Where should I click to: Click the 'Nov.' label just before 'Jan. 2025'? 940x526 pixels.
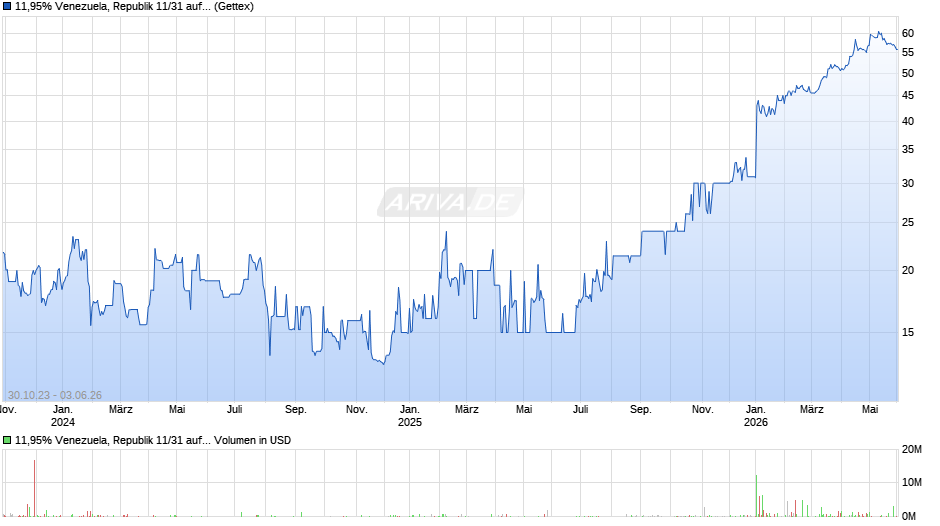click(357, 410)
